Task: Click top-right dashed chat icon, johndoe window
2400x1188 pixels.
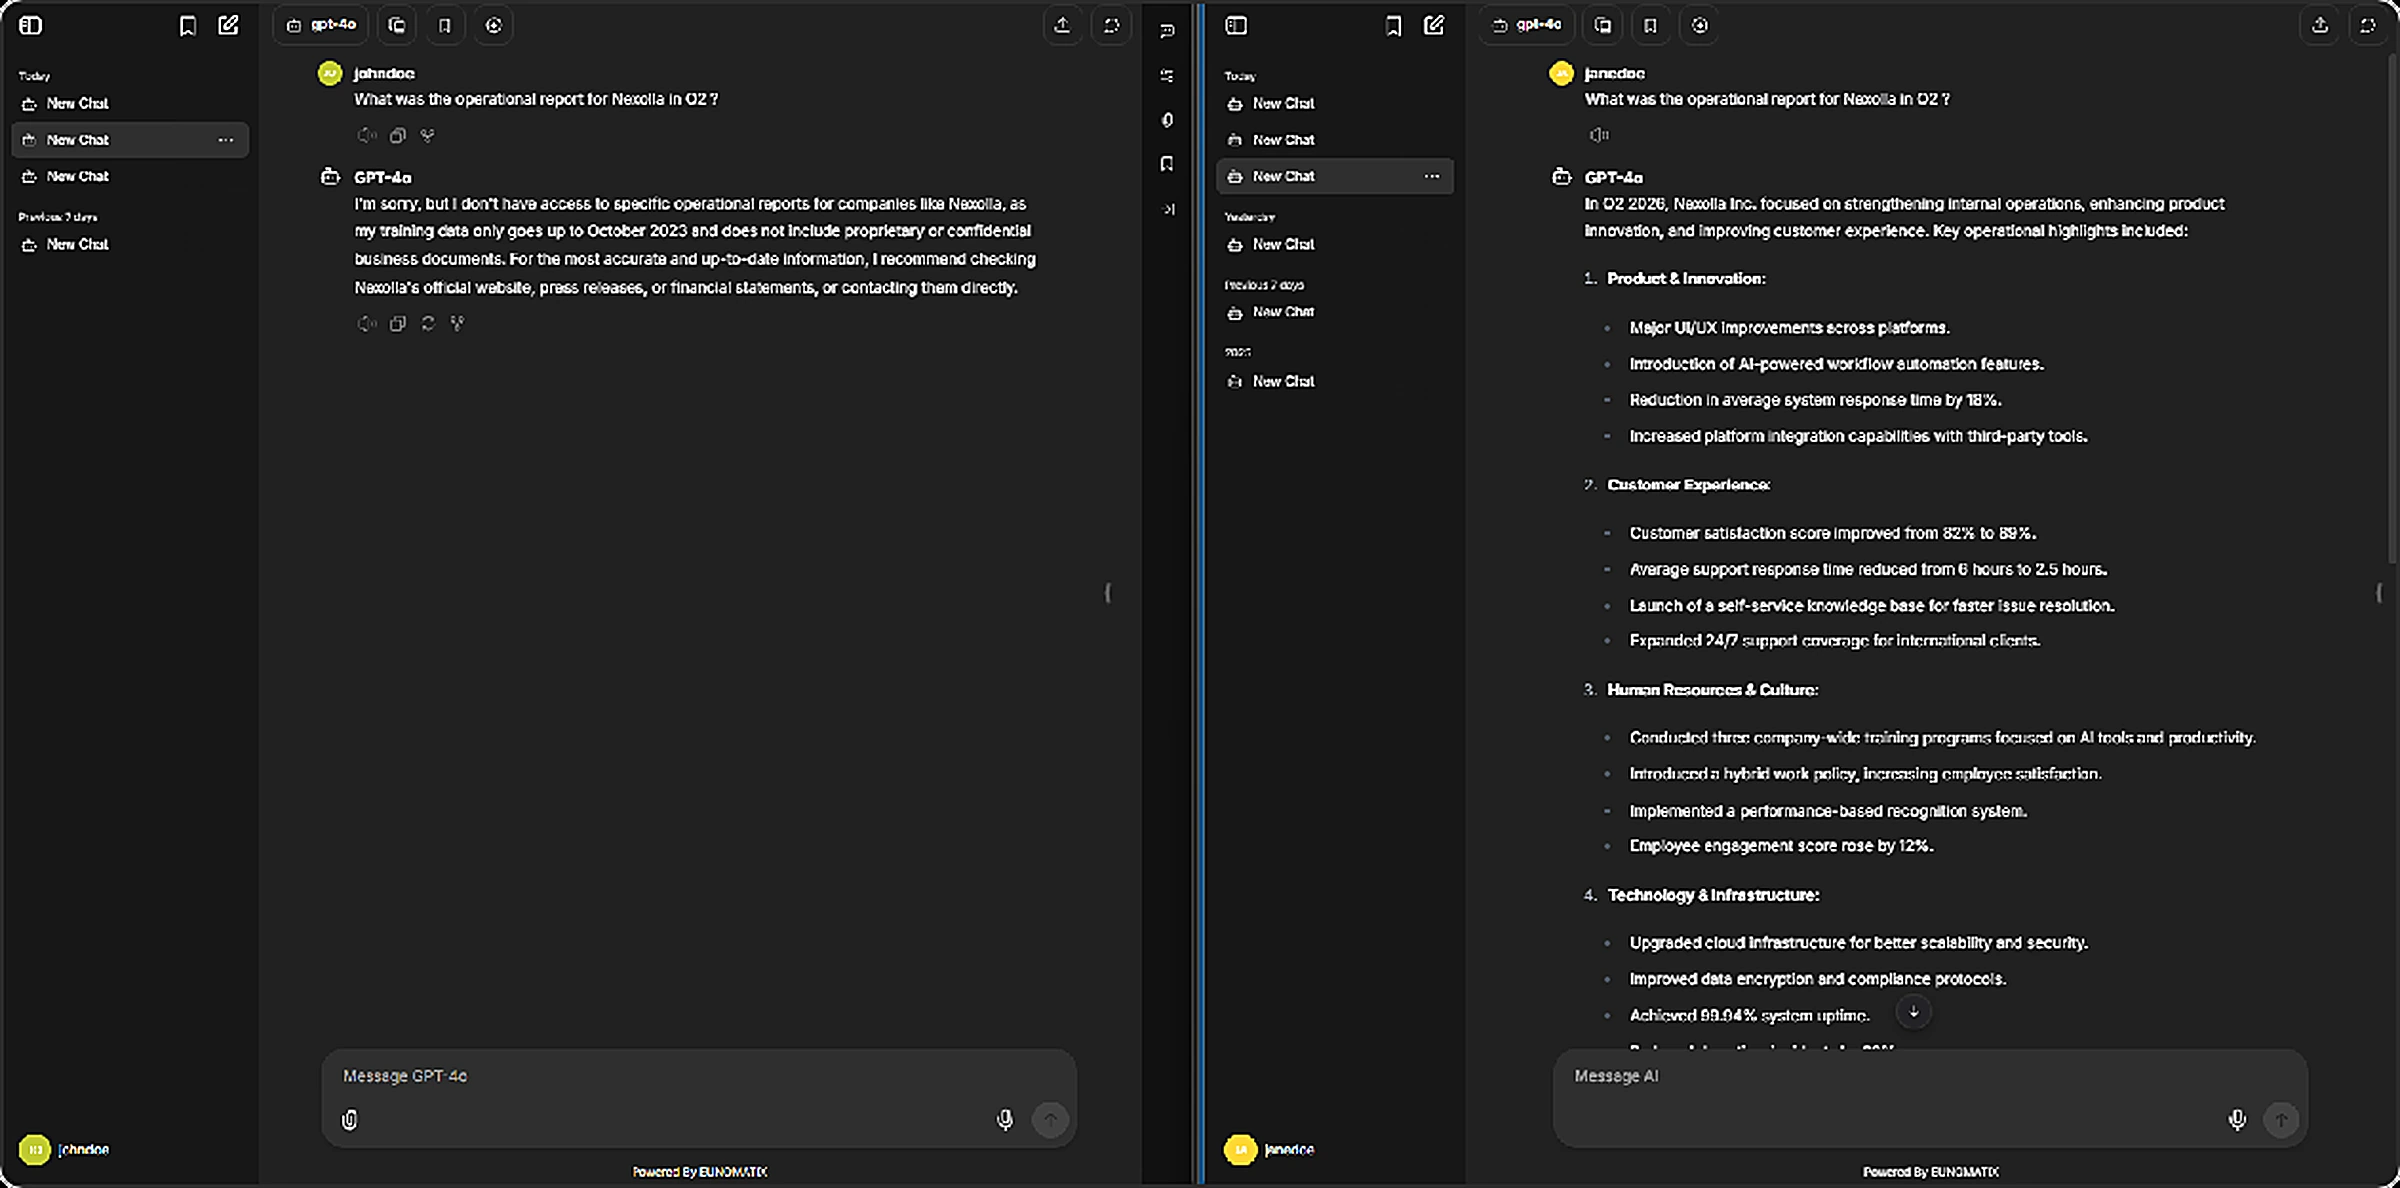Action: point(1112,26)
